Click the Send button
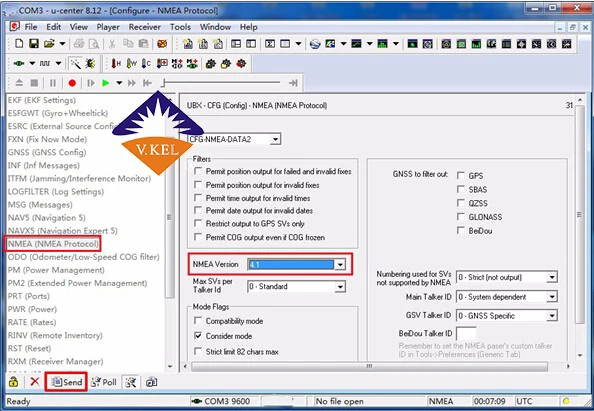 (67, 382)
